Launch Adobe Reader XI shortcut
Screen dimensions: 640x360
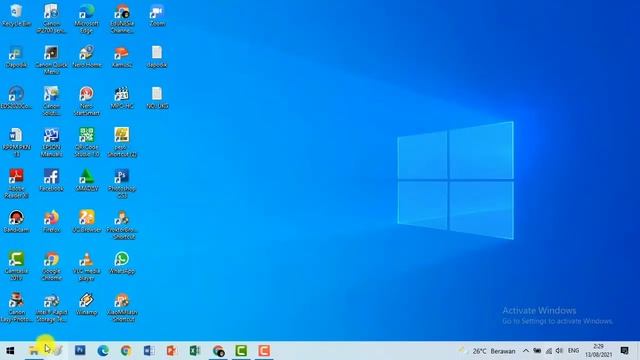pos(16,183)
